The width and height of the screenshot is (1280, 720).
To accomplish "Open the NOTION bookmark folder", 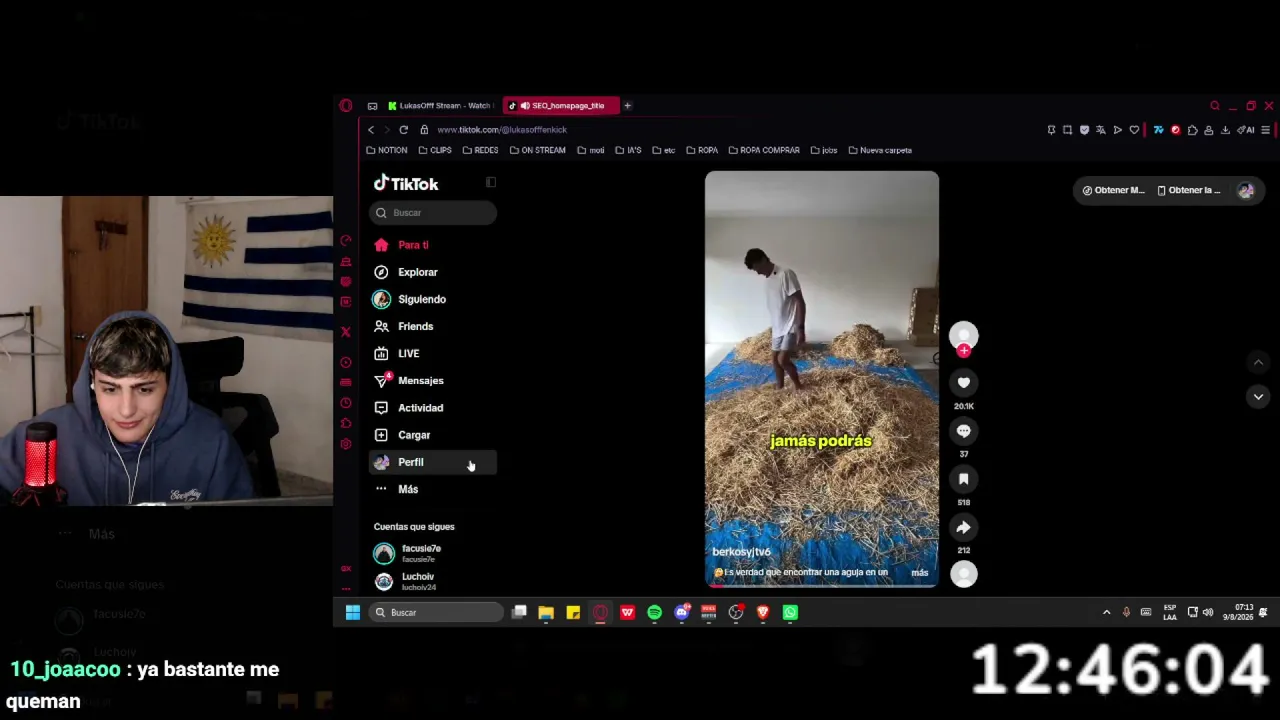I will (387, 150).
